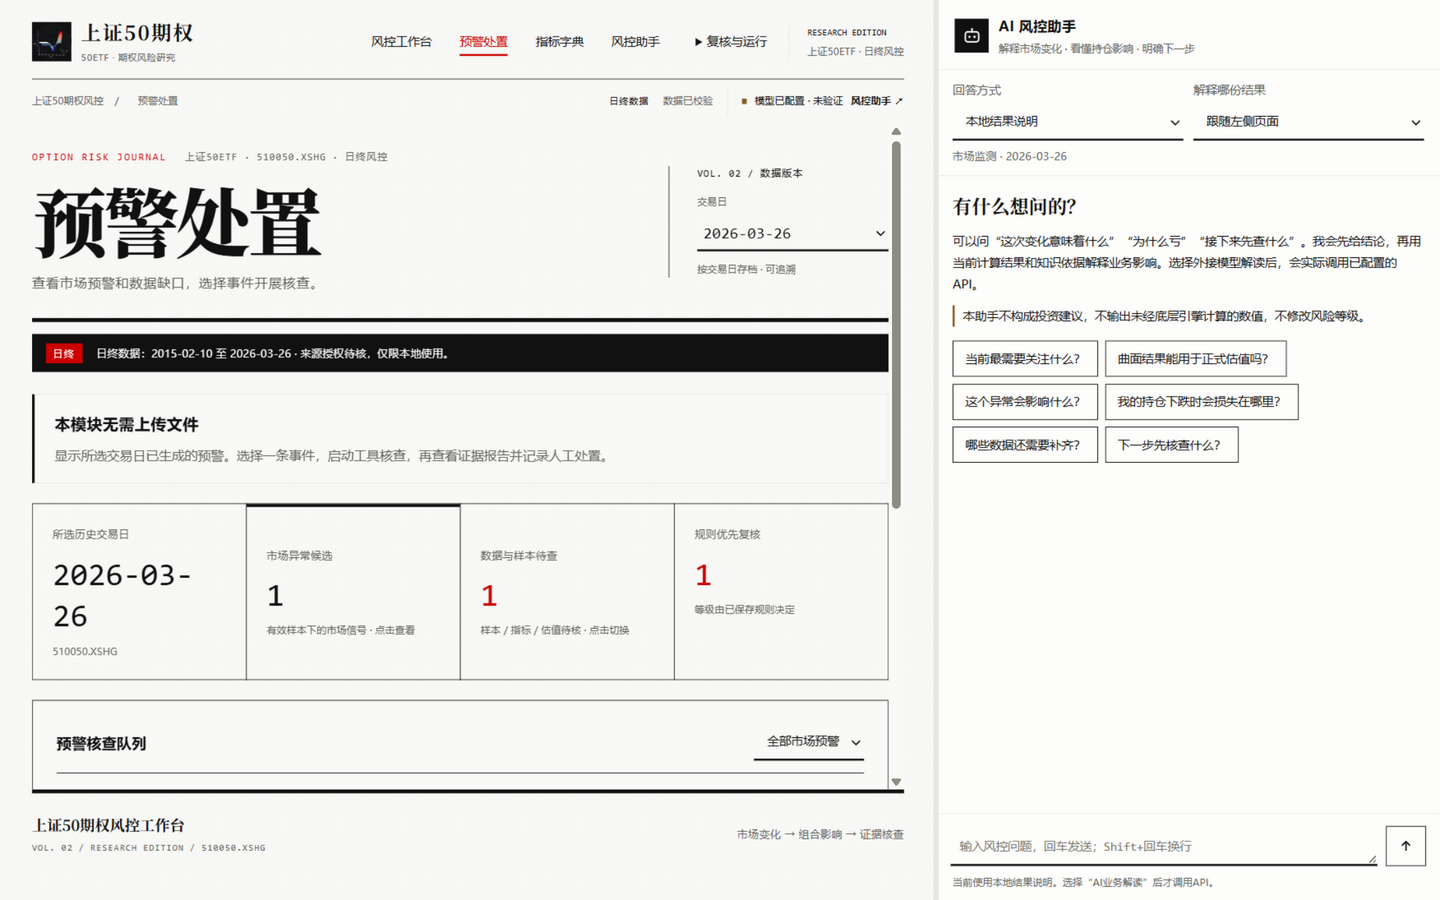1440x900 pixels.
Task: Click the 市场监测 · 2026-03-26 text
Action: (1009, 157)
